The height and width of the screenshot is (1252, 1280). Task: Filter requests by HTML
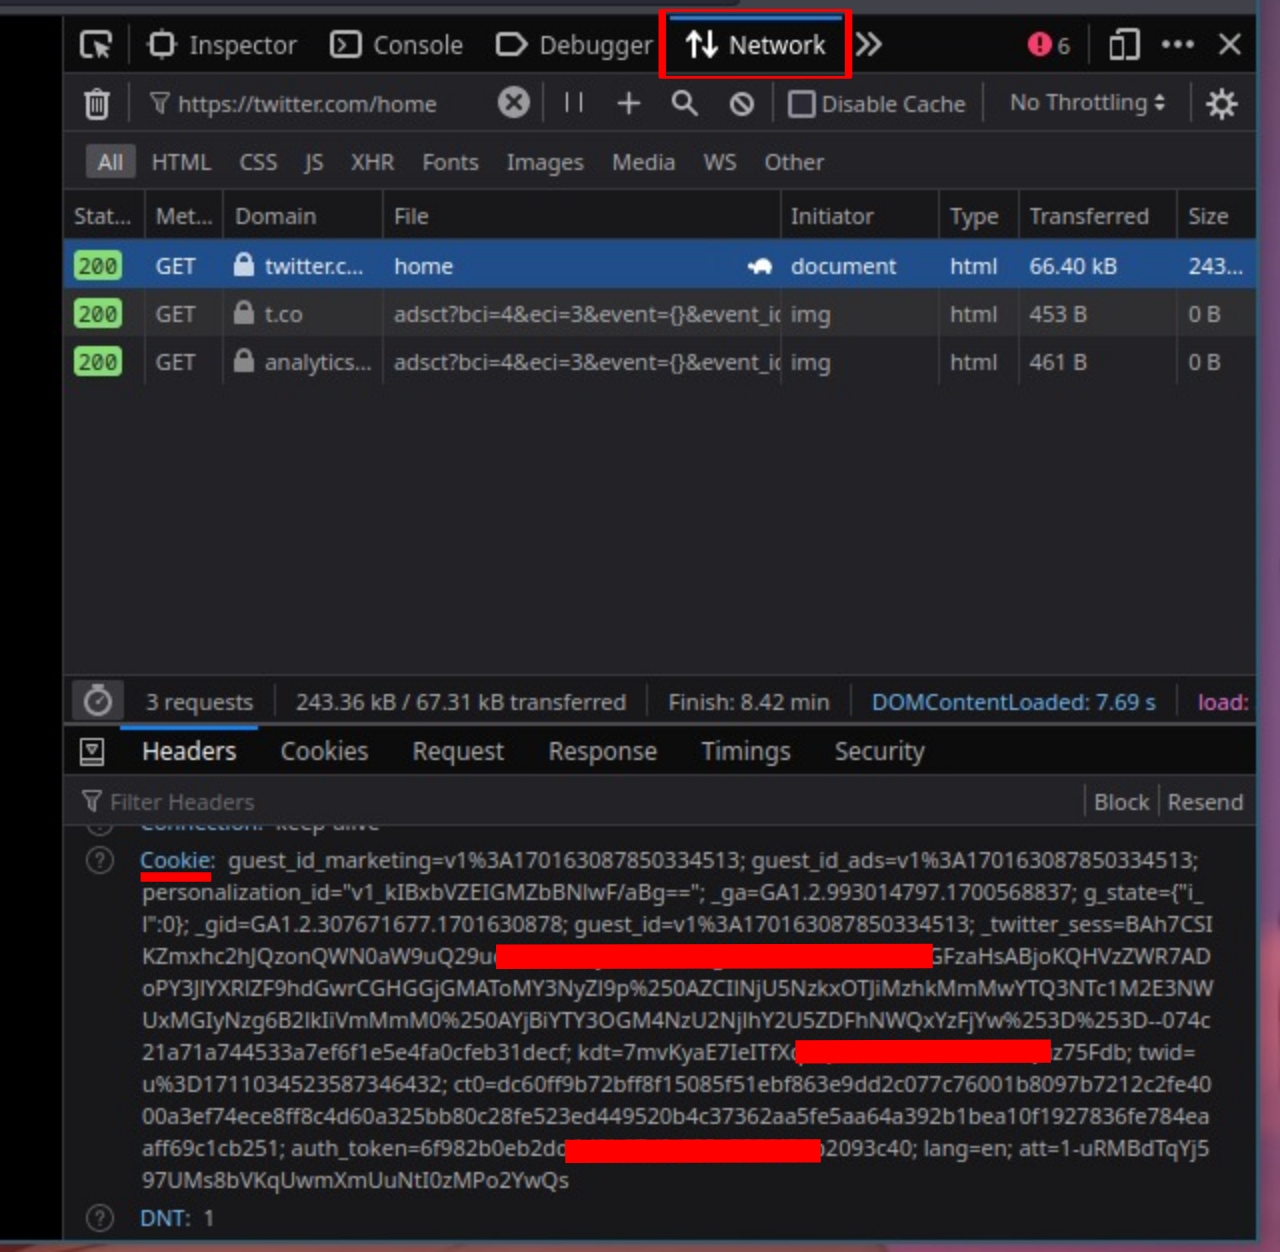click(181, 162)
